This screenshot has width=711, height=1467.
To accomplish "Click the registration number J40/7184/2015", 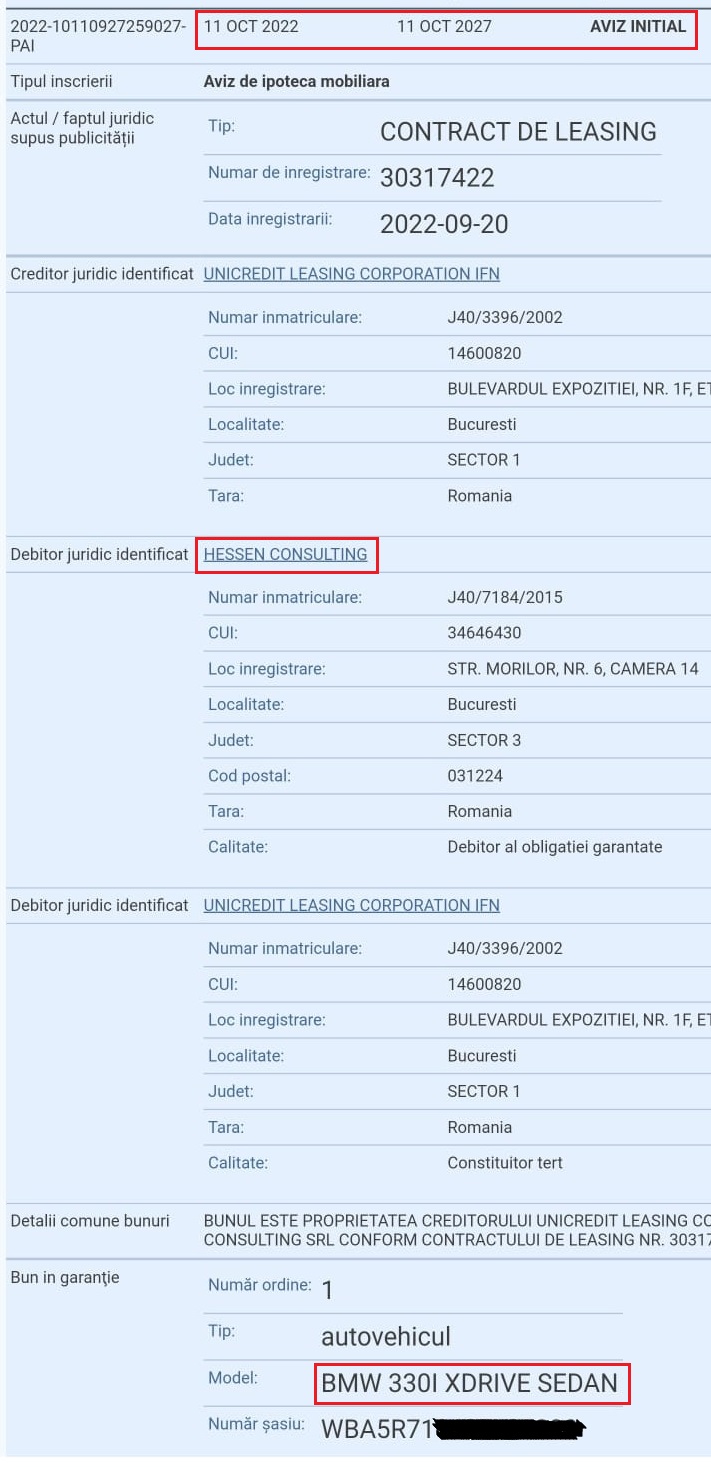I will click(x=505, y=597).
